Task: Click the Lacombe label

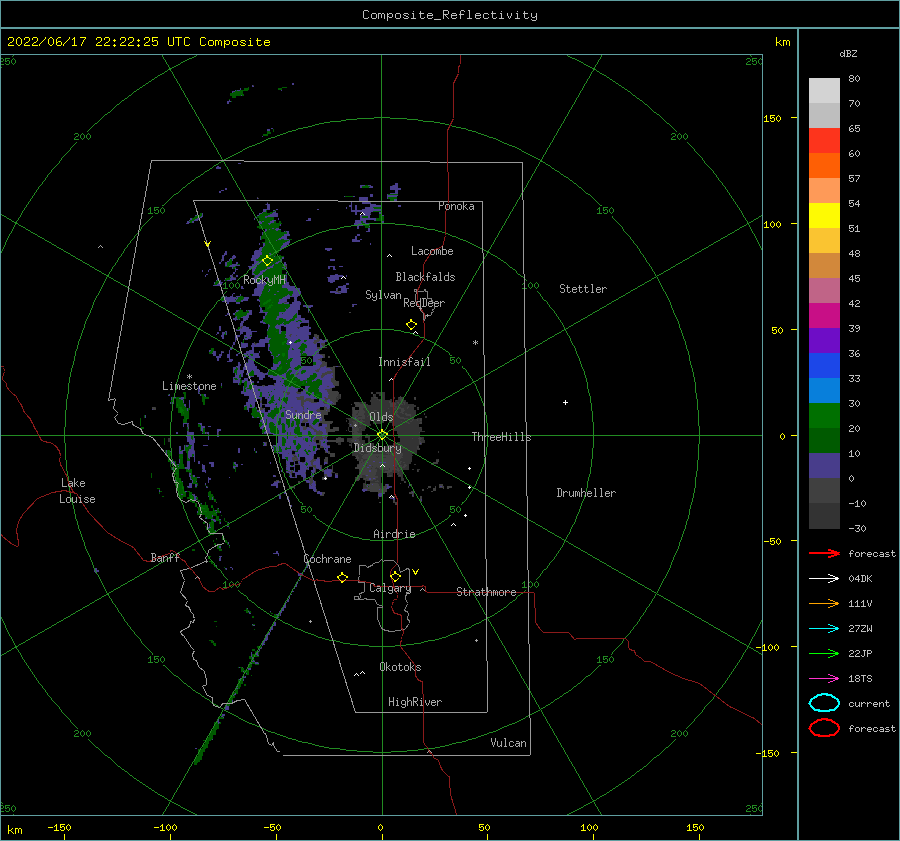Action: click(432, 251)
